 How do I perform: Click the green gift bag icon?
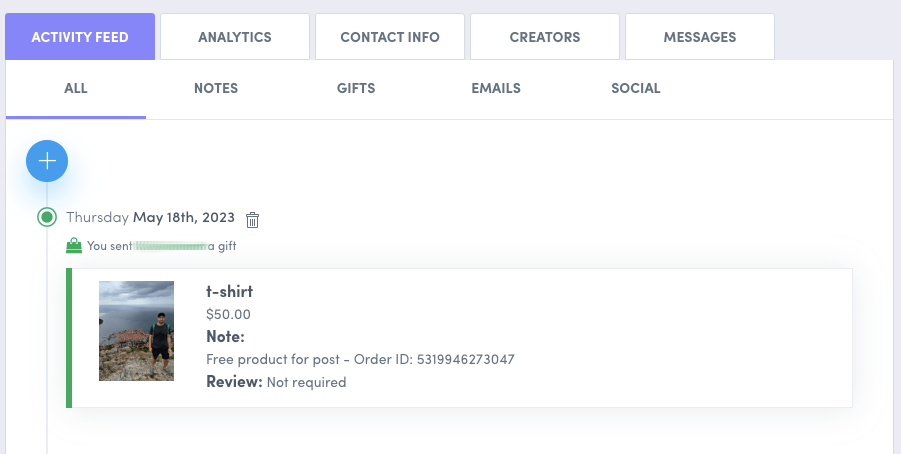coord(73,245)
